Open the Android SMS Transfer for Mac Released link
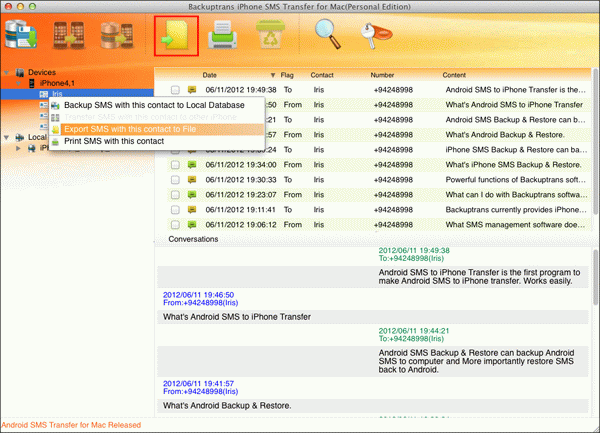600x433 pixels. coord(71,425)
